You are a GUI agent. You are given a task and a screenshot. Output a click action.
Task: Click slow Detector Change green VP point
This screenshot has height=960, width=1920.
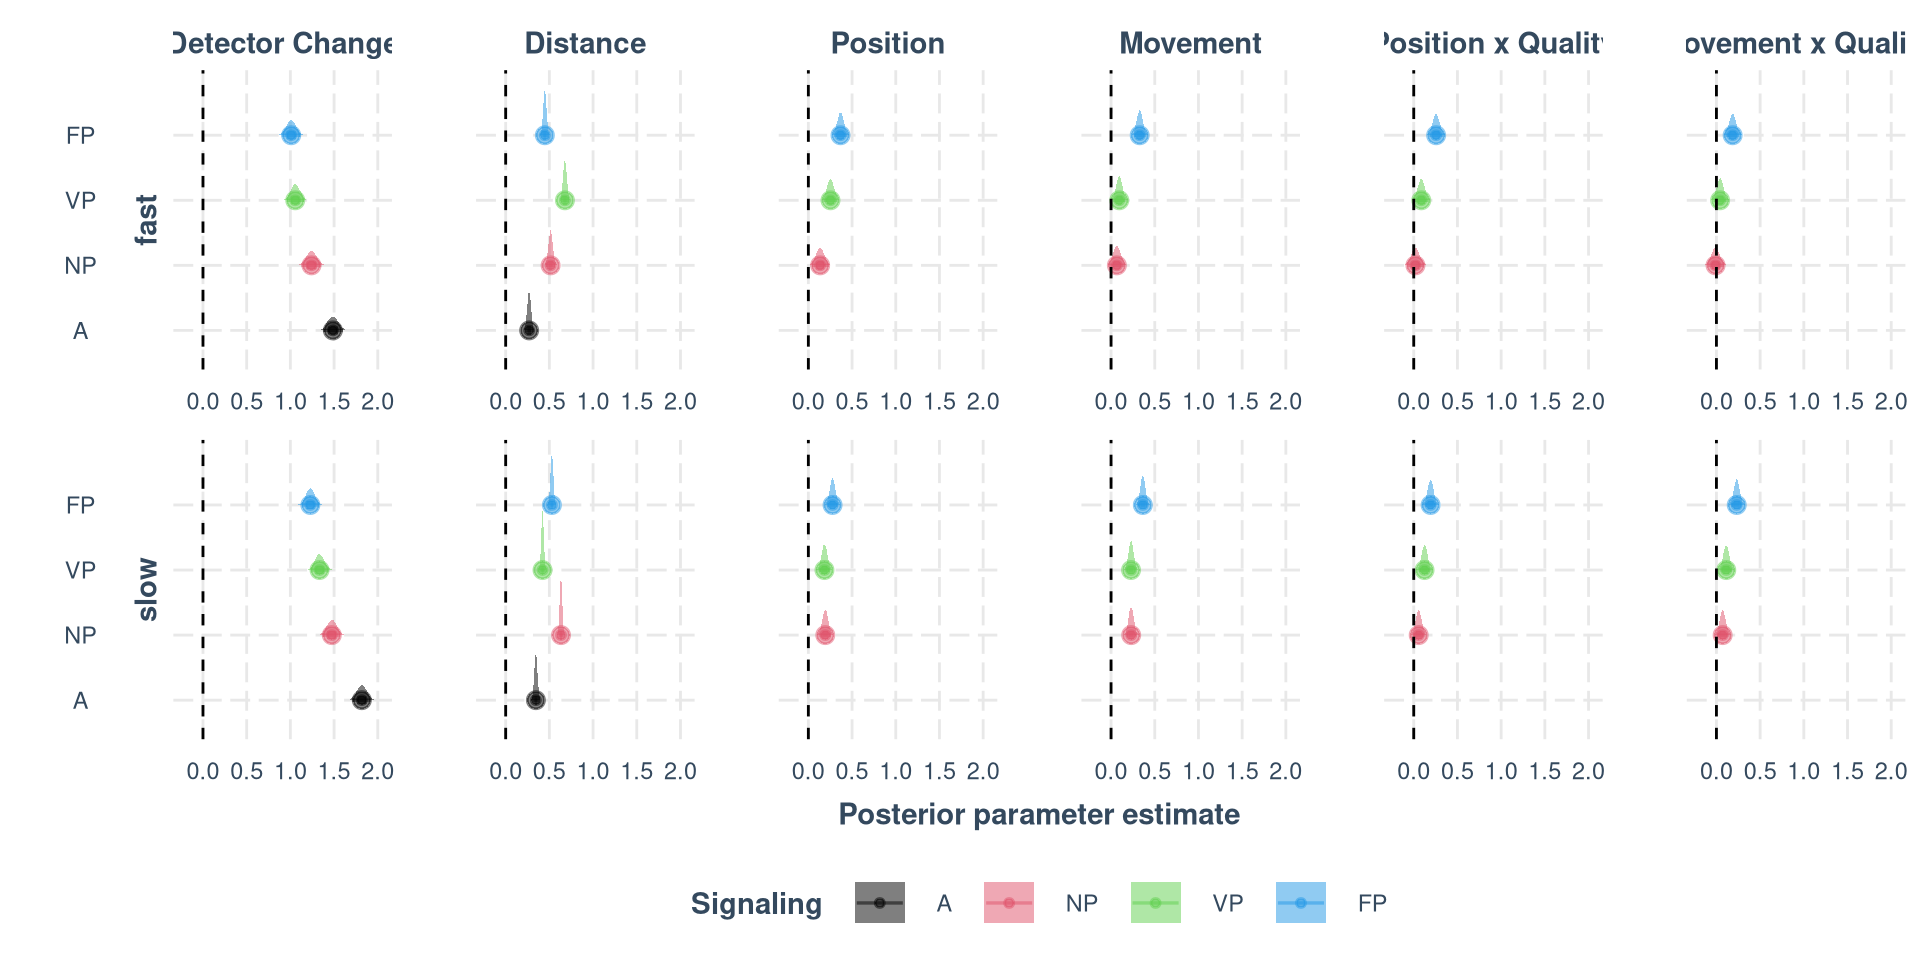[320, 570]
